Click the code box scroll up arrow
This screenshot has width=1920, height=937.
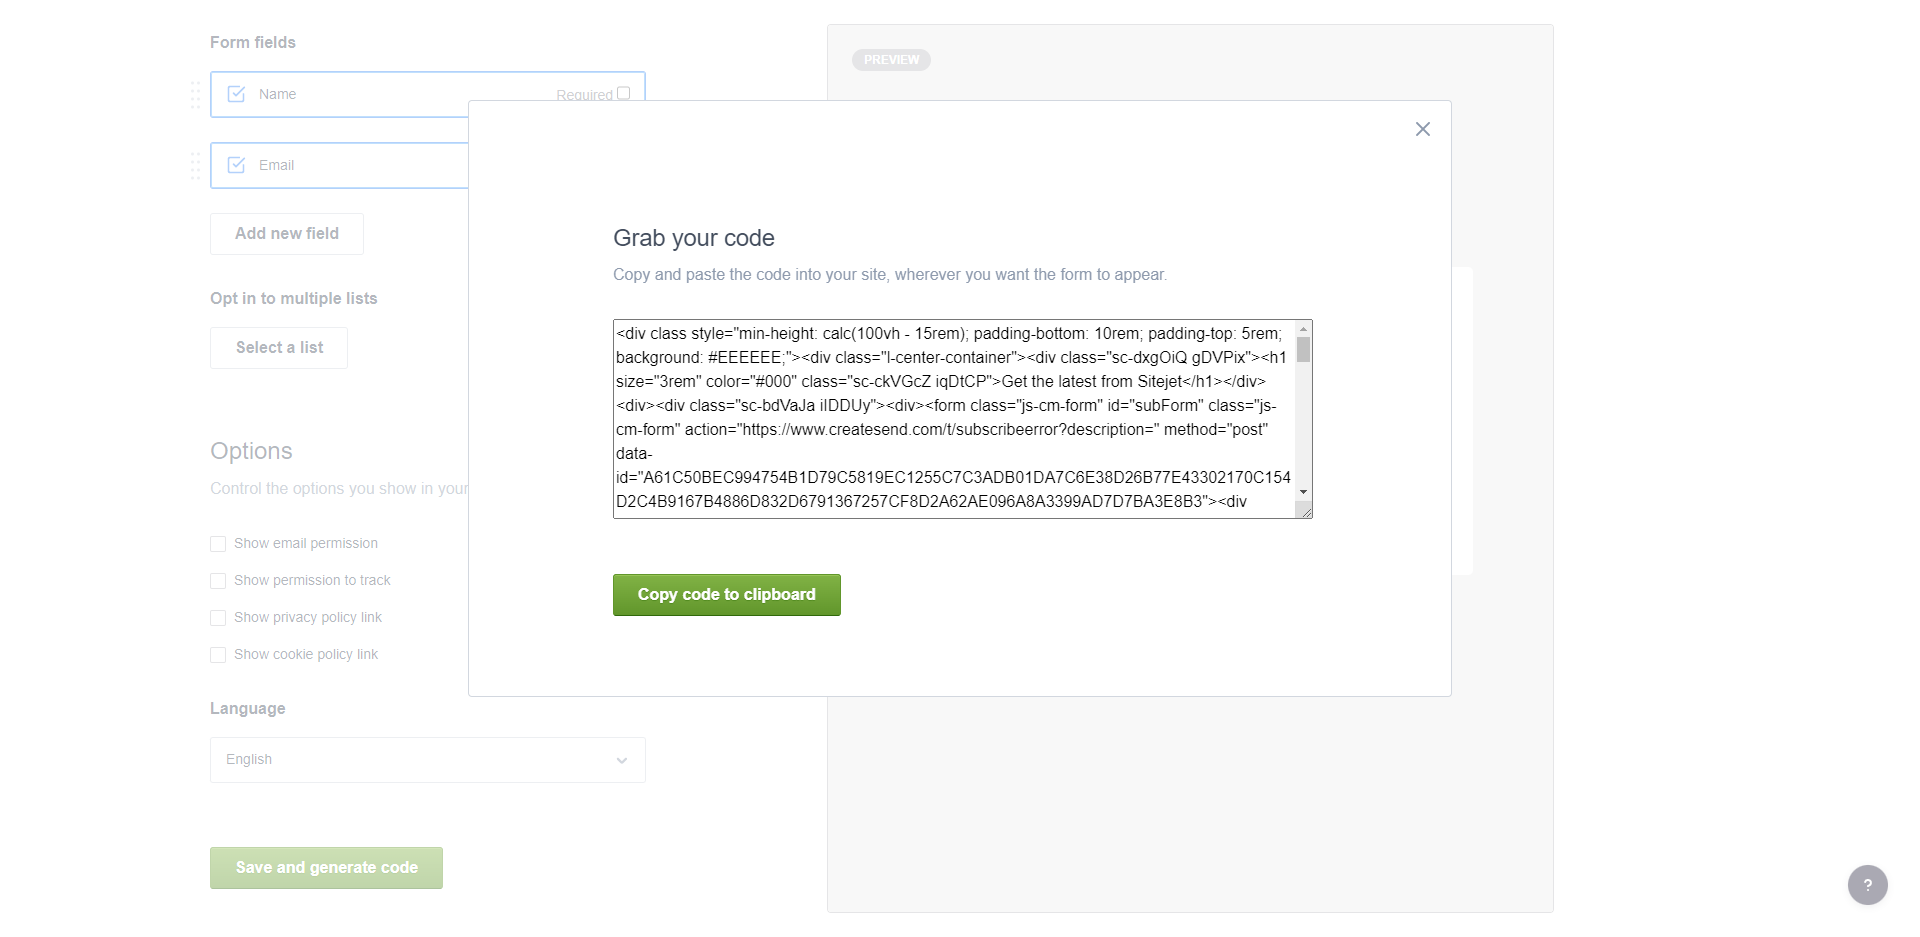(x=1303, y=329)
